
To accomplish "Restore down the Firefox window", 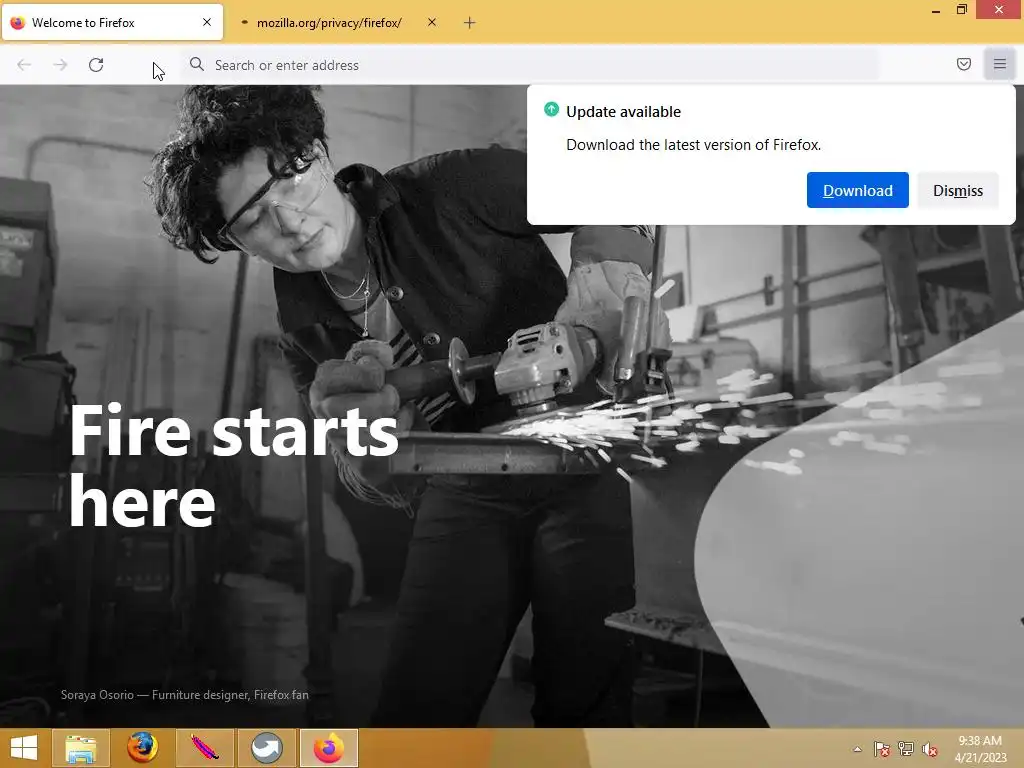I will (961, 9).
